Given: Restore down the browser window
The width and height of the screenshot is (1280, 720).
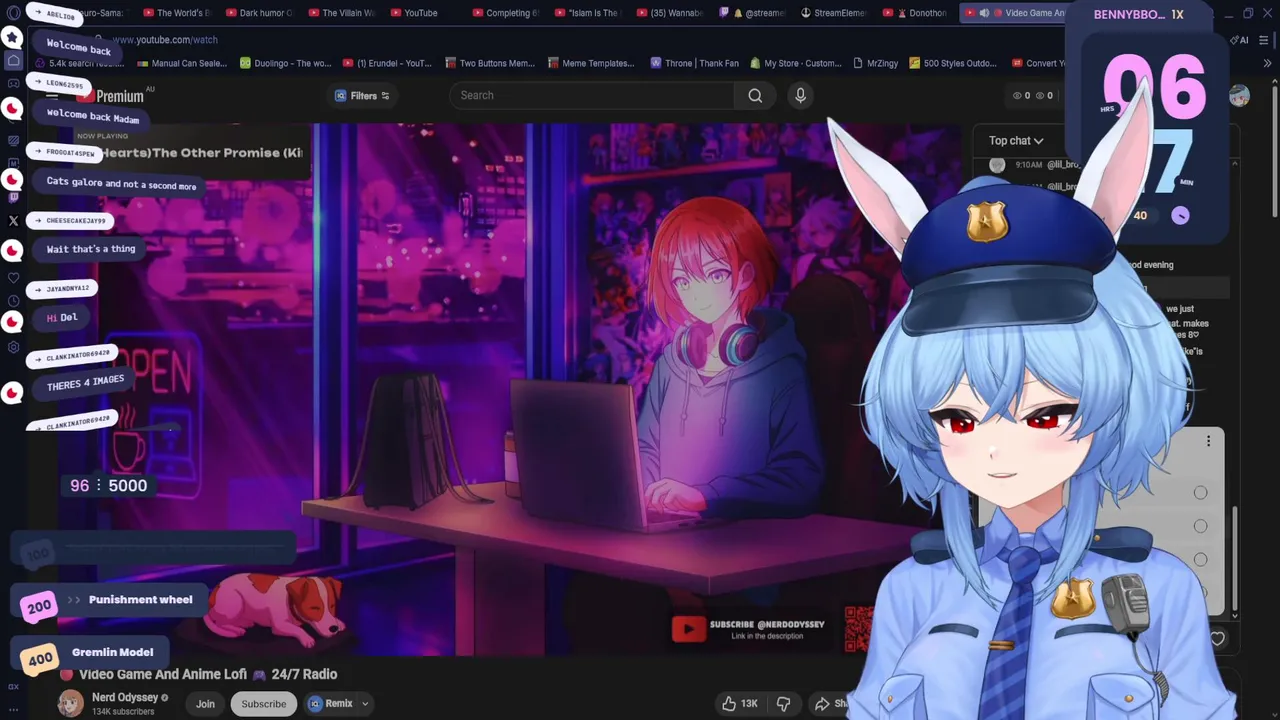Looking at the screenshot, I should coord(1248,13).
